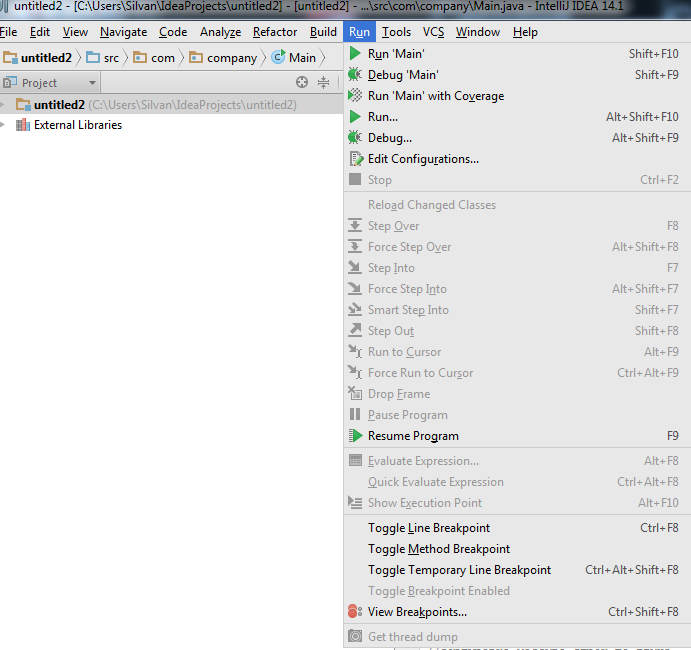Click the Show Execution Point icon

[x=355, y=502]
